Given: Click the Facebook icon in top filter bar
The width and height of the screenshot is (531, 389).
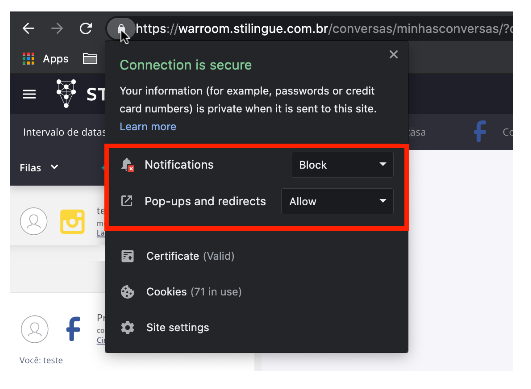Looking at the screenshot, I should point(480,131).
